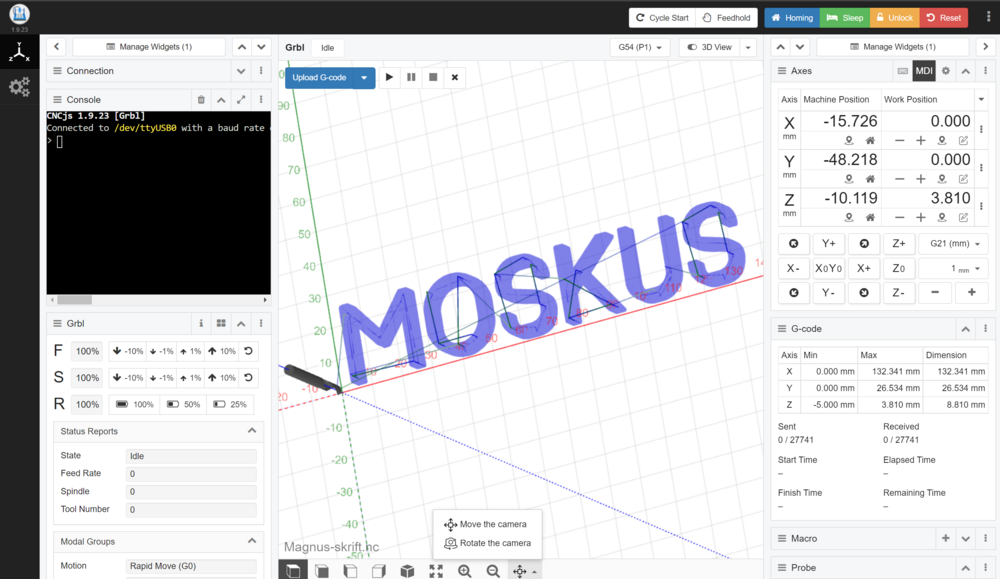Zoom out the 3D view
Screen dimensions: 1000x579
click(493, 570)
